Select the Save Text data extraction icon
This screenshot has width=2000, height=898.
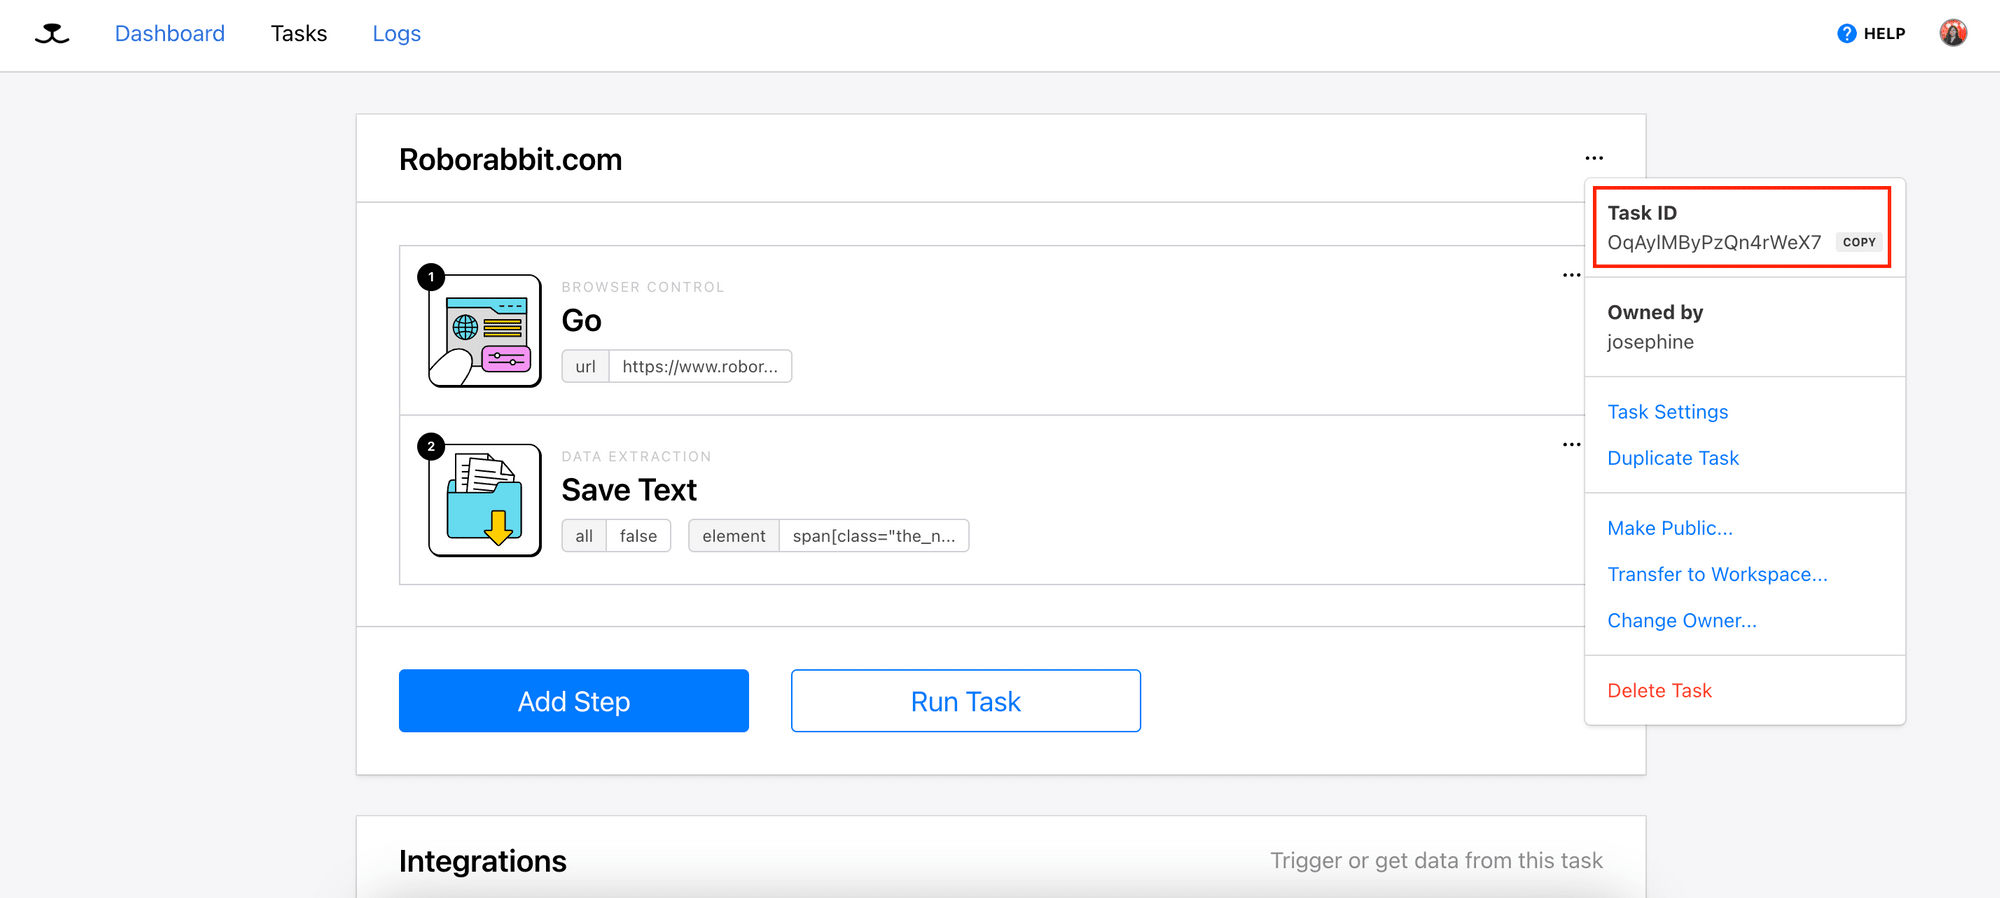[484, 497]
